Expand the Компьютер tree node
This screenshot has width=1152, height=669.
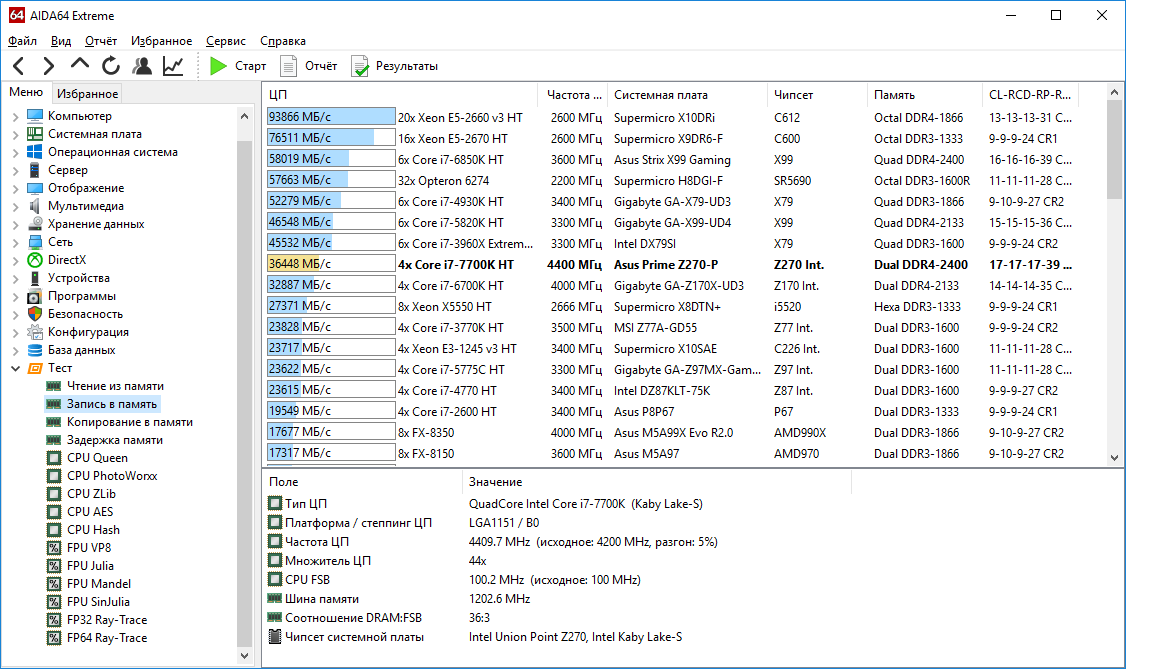pos(15,116)
